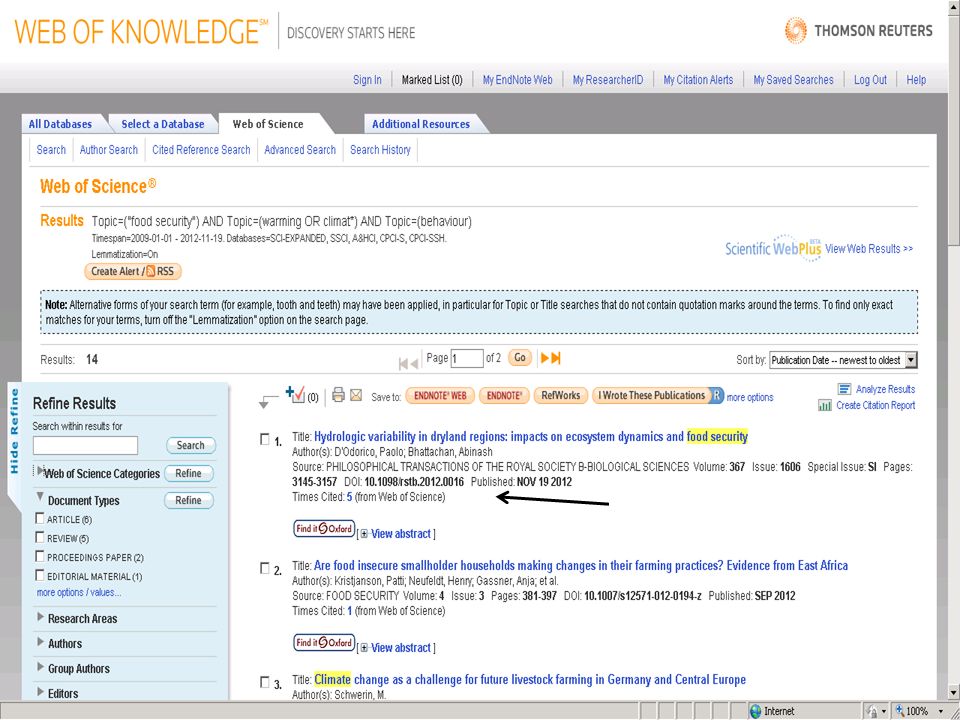The width and height of the screenshot is (960, 720).
Task: Click the Search within results field
Action: tap(85, 446)
